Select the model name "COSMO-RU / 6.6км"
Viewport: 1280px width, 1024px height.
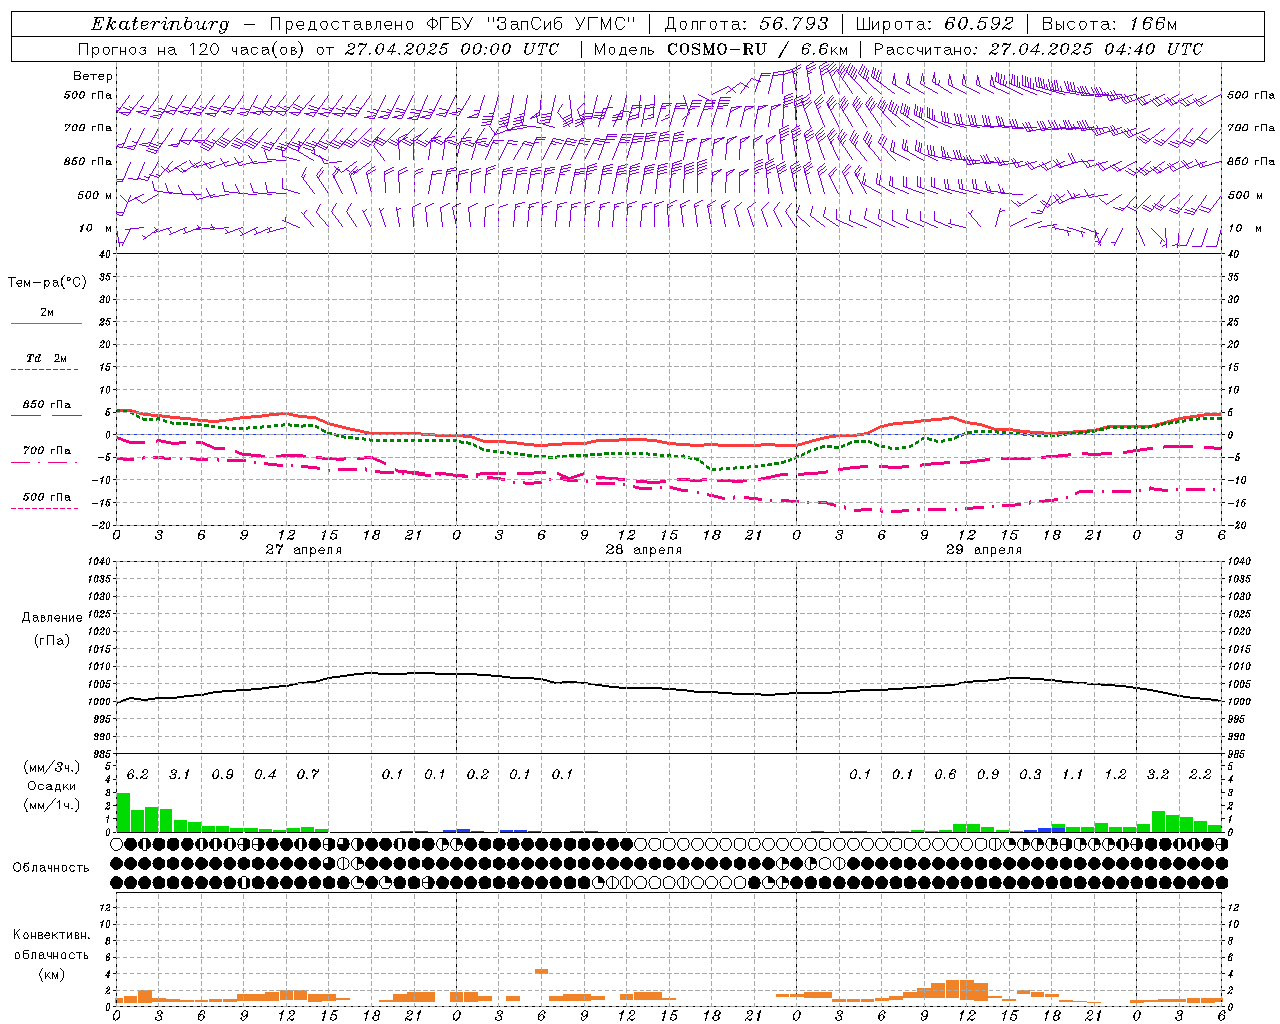tap(758, 49)
